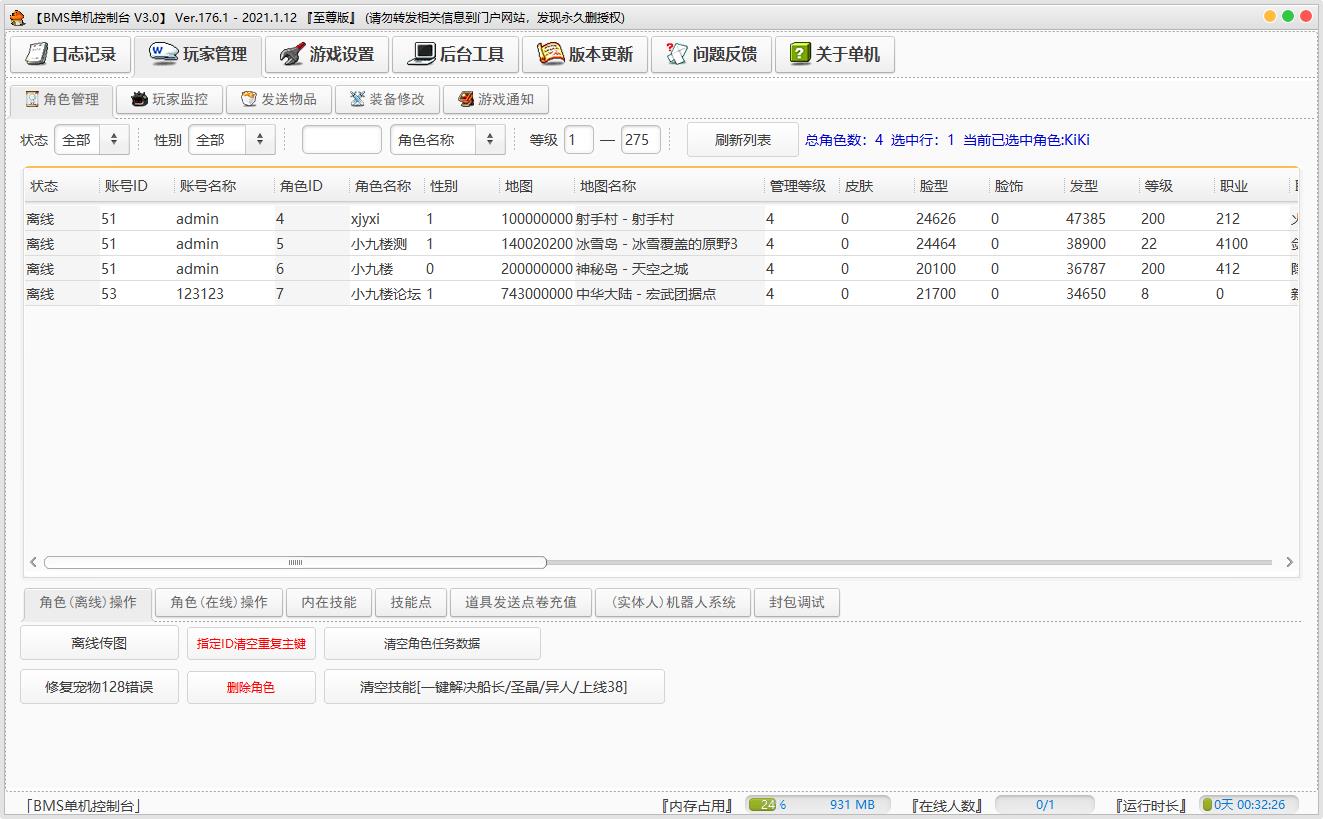Viewport: 1323px width, 819px height.
Task: Open 后台工具 backend tools laptop icon
Action: (x=422, y=54)
